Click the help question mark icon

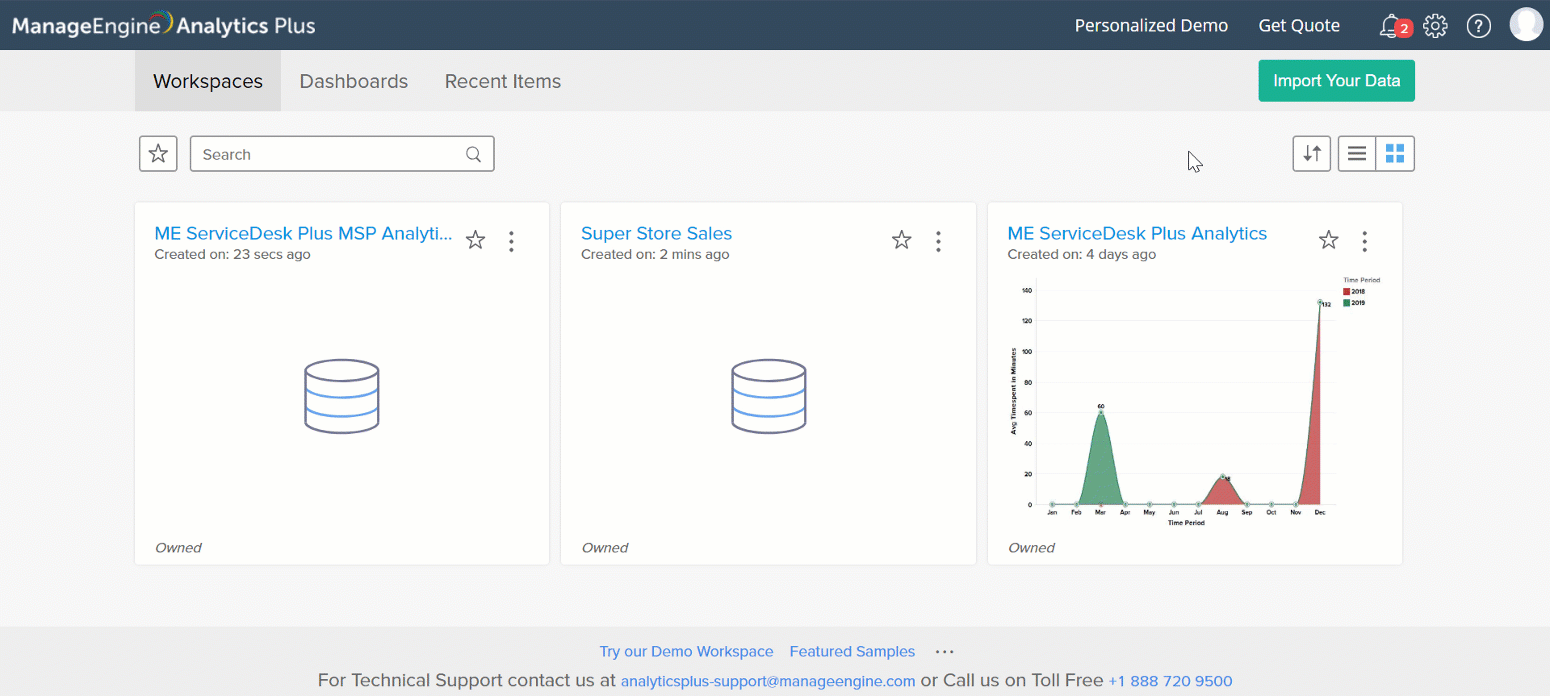(x=1478, y=26)
